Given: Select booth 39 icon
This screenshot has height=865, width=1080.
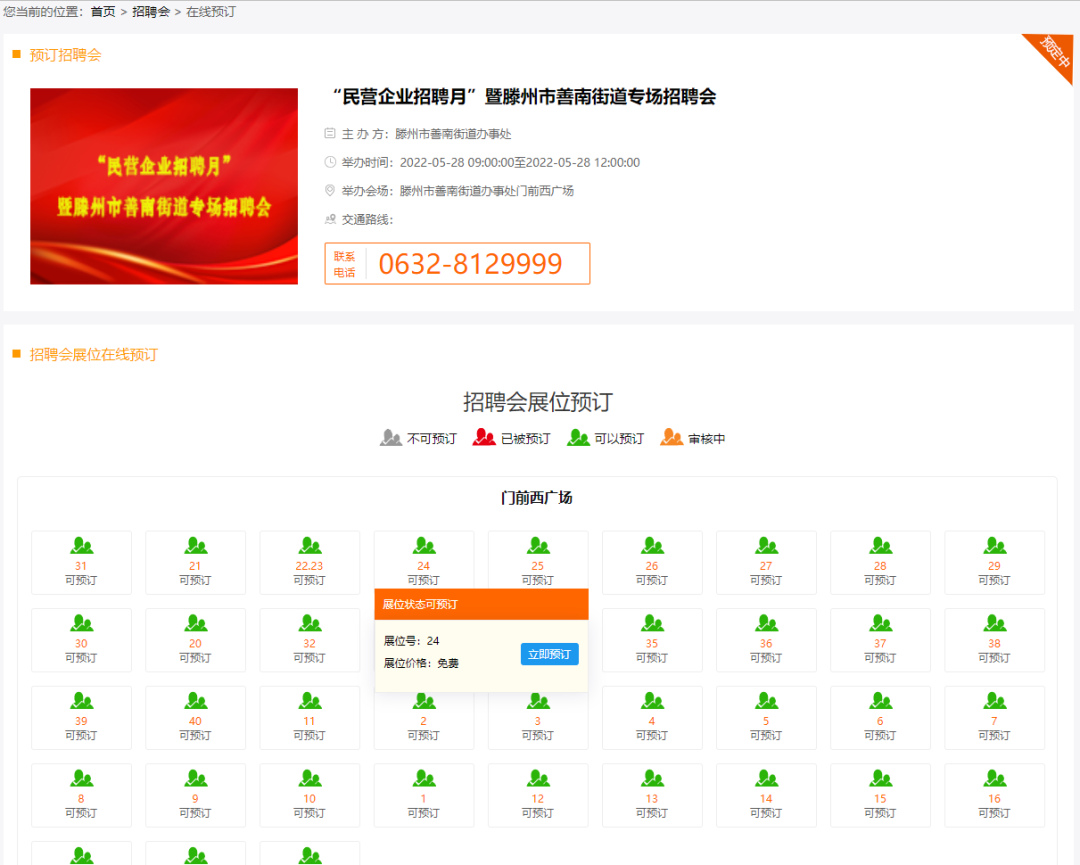Looking at the screenshot, I should click(x=81, y=701).
